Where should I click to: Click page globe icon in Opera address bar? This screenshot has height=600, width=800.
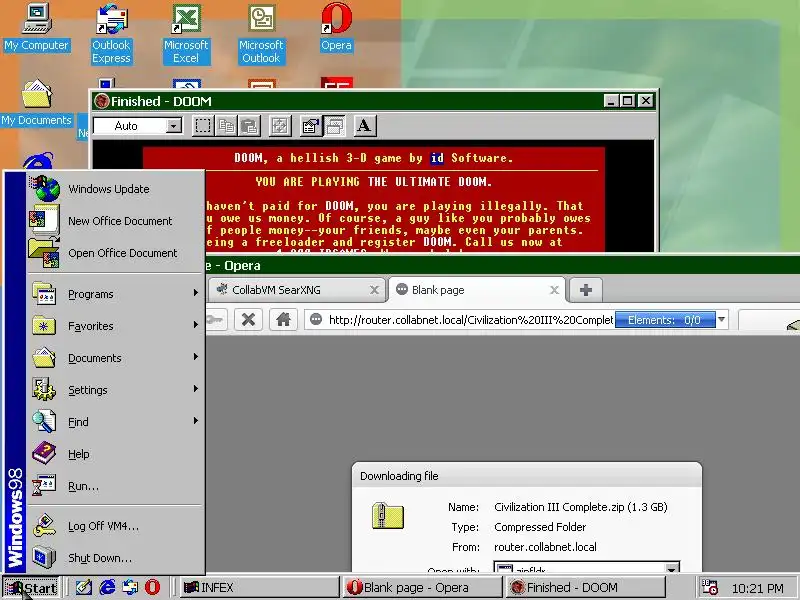coord(316,320)
